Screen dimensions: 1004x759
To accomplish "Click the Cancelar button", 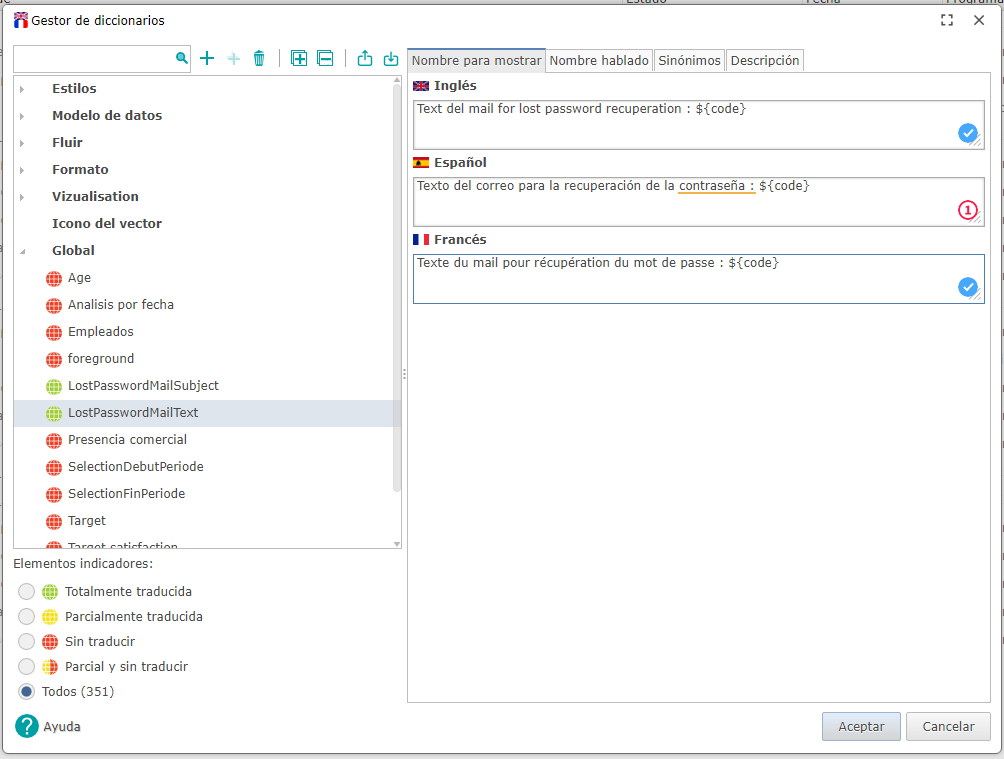I will (947, 727).
